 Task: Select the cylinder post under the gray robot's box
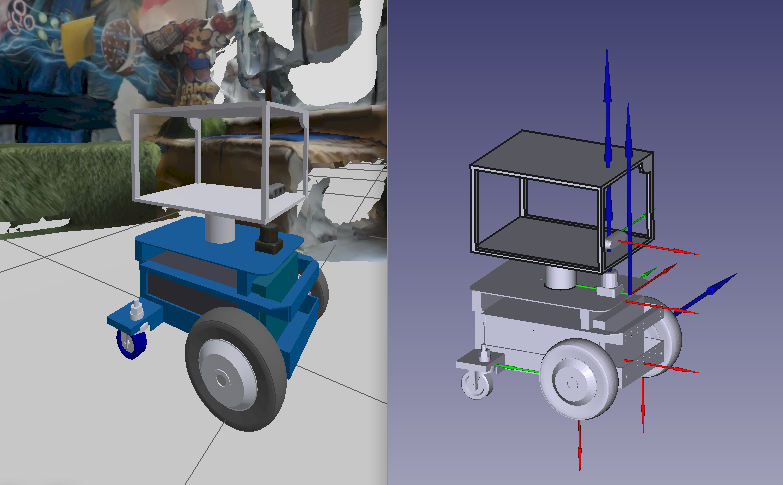(x=560, y=277)
